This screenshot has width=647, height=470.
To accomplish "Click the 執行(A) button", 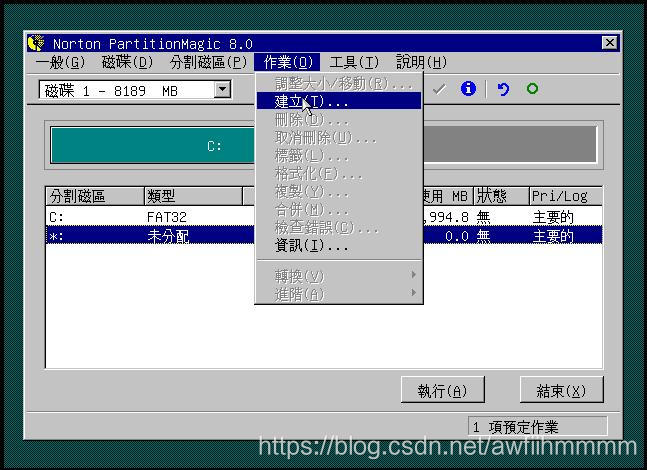I will 442,390.
